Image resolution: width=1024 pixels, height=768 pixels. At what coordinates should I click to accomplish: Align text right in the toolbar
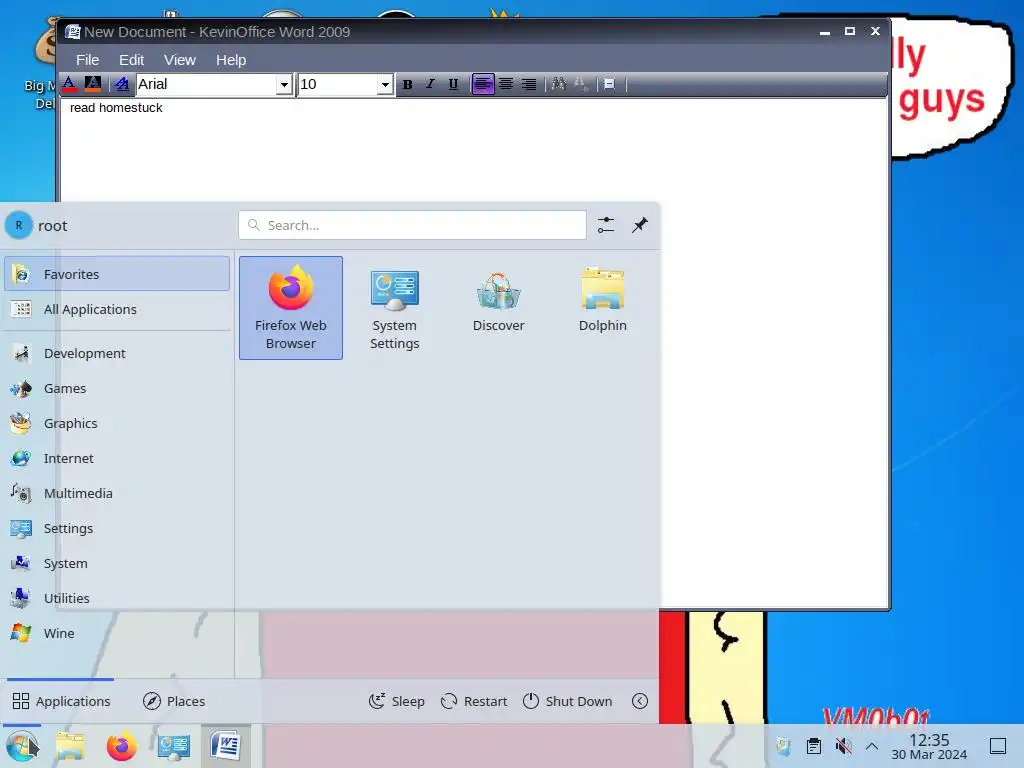click(x=529, y=84)
